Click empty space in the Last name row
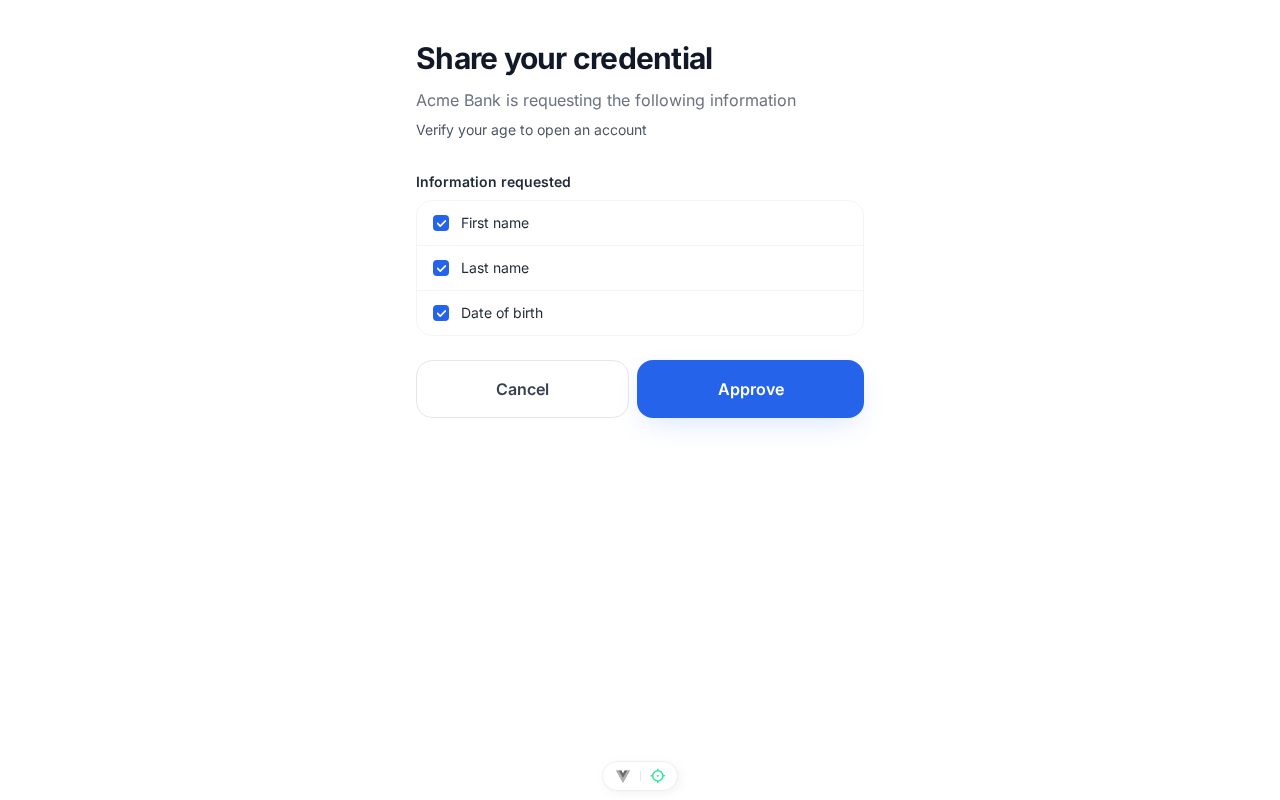This screenshot has width=1280, height=800. pyautogui.click(x=700, y=268)
